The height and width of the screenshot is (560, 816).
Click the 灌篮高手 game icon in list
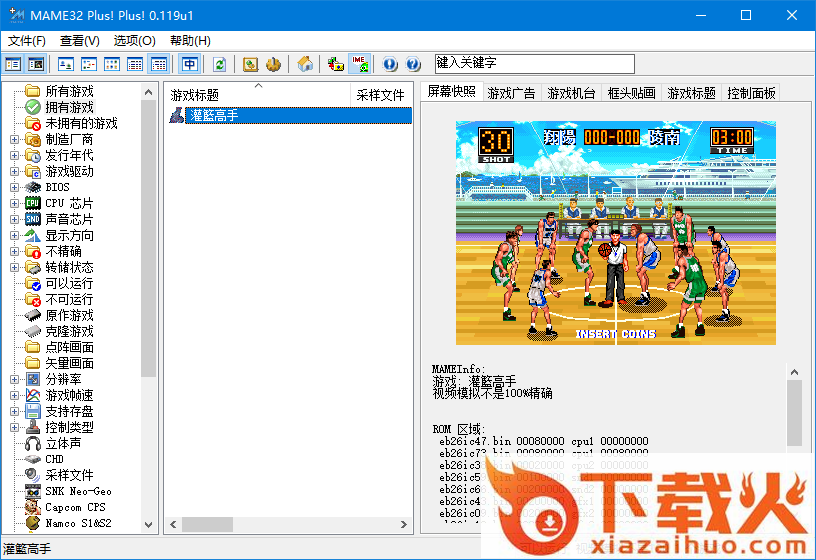(176, 116)
